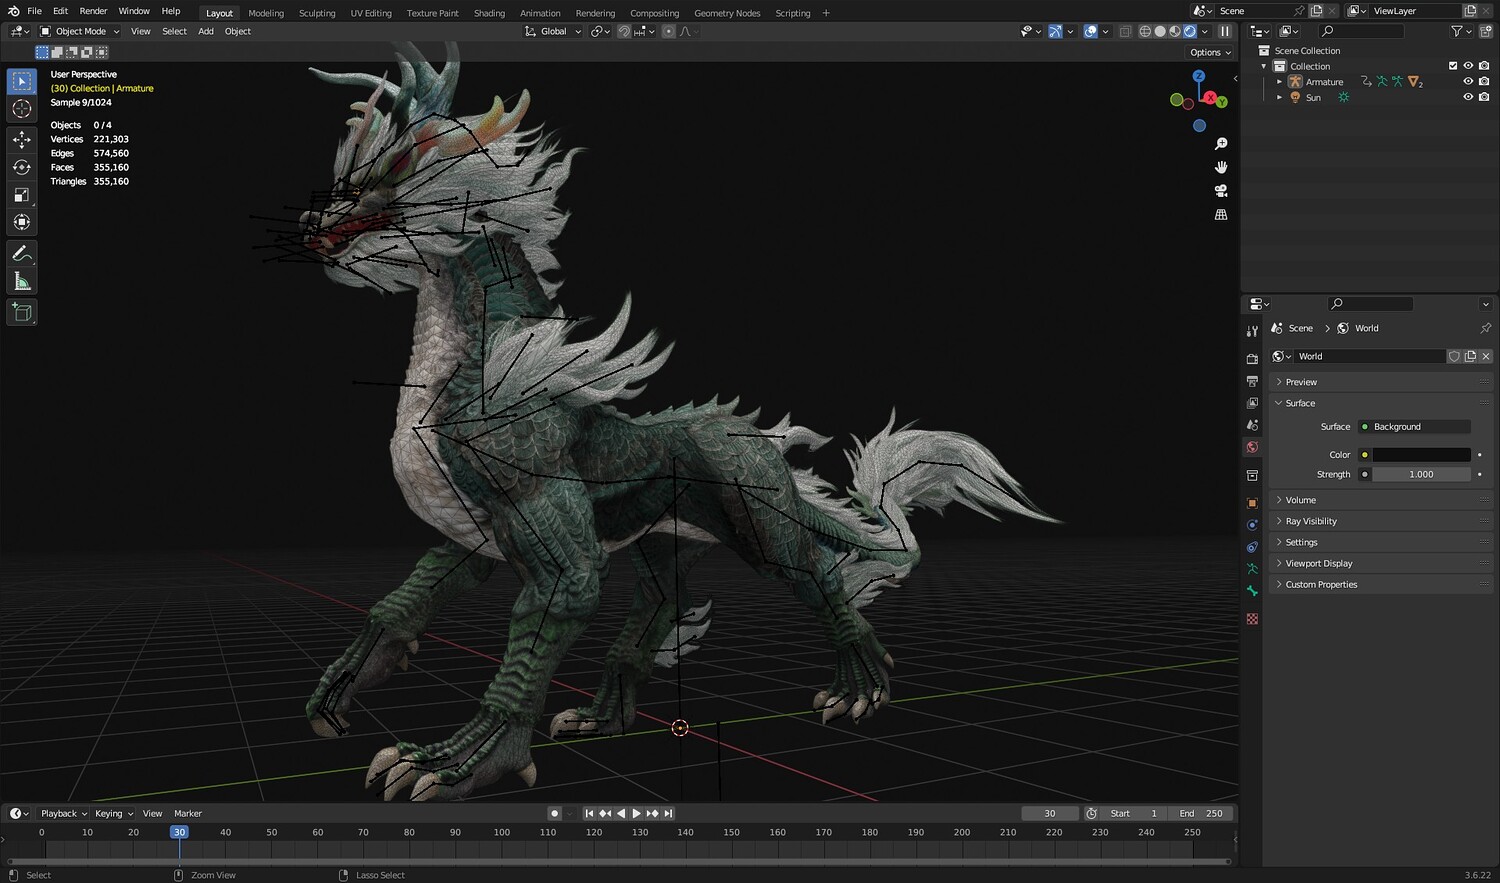Switch to the Shading workspace tab
1500x883 pixels.
coord(489,13)
